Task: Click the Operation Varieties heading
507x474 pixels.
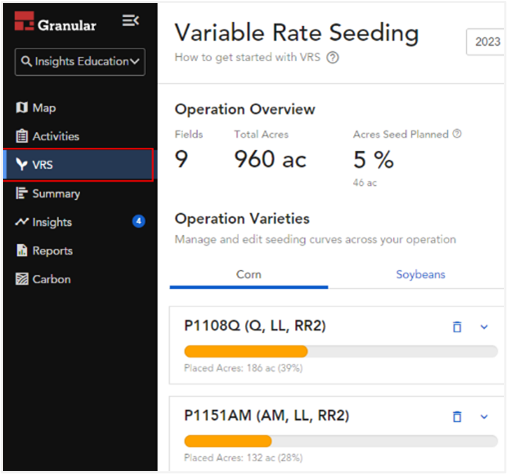Action: pos(242,219)
